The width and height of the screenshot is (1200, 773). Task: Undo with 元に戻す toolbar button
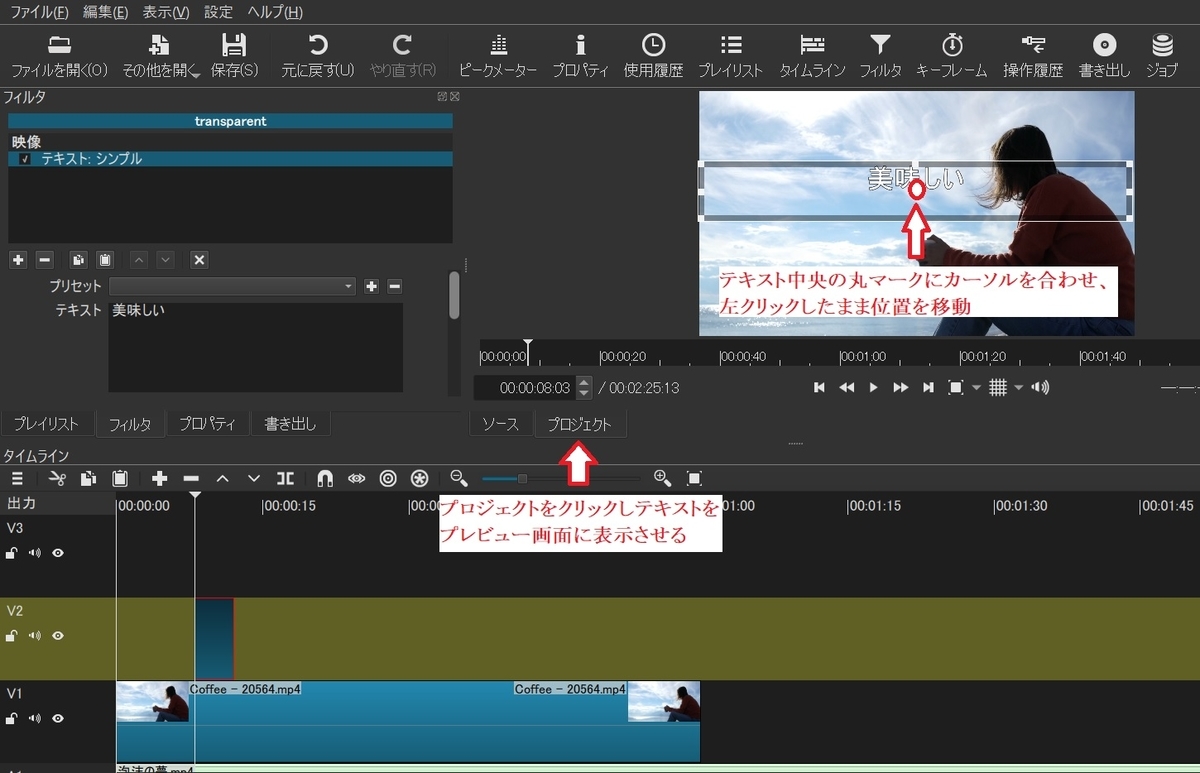[318, 56]
